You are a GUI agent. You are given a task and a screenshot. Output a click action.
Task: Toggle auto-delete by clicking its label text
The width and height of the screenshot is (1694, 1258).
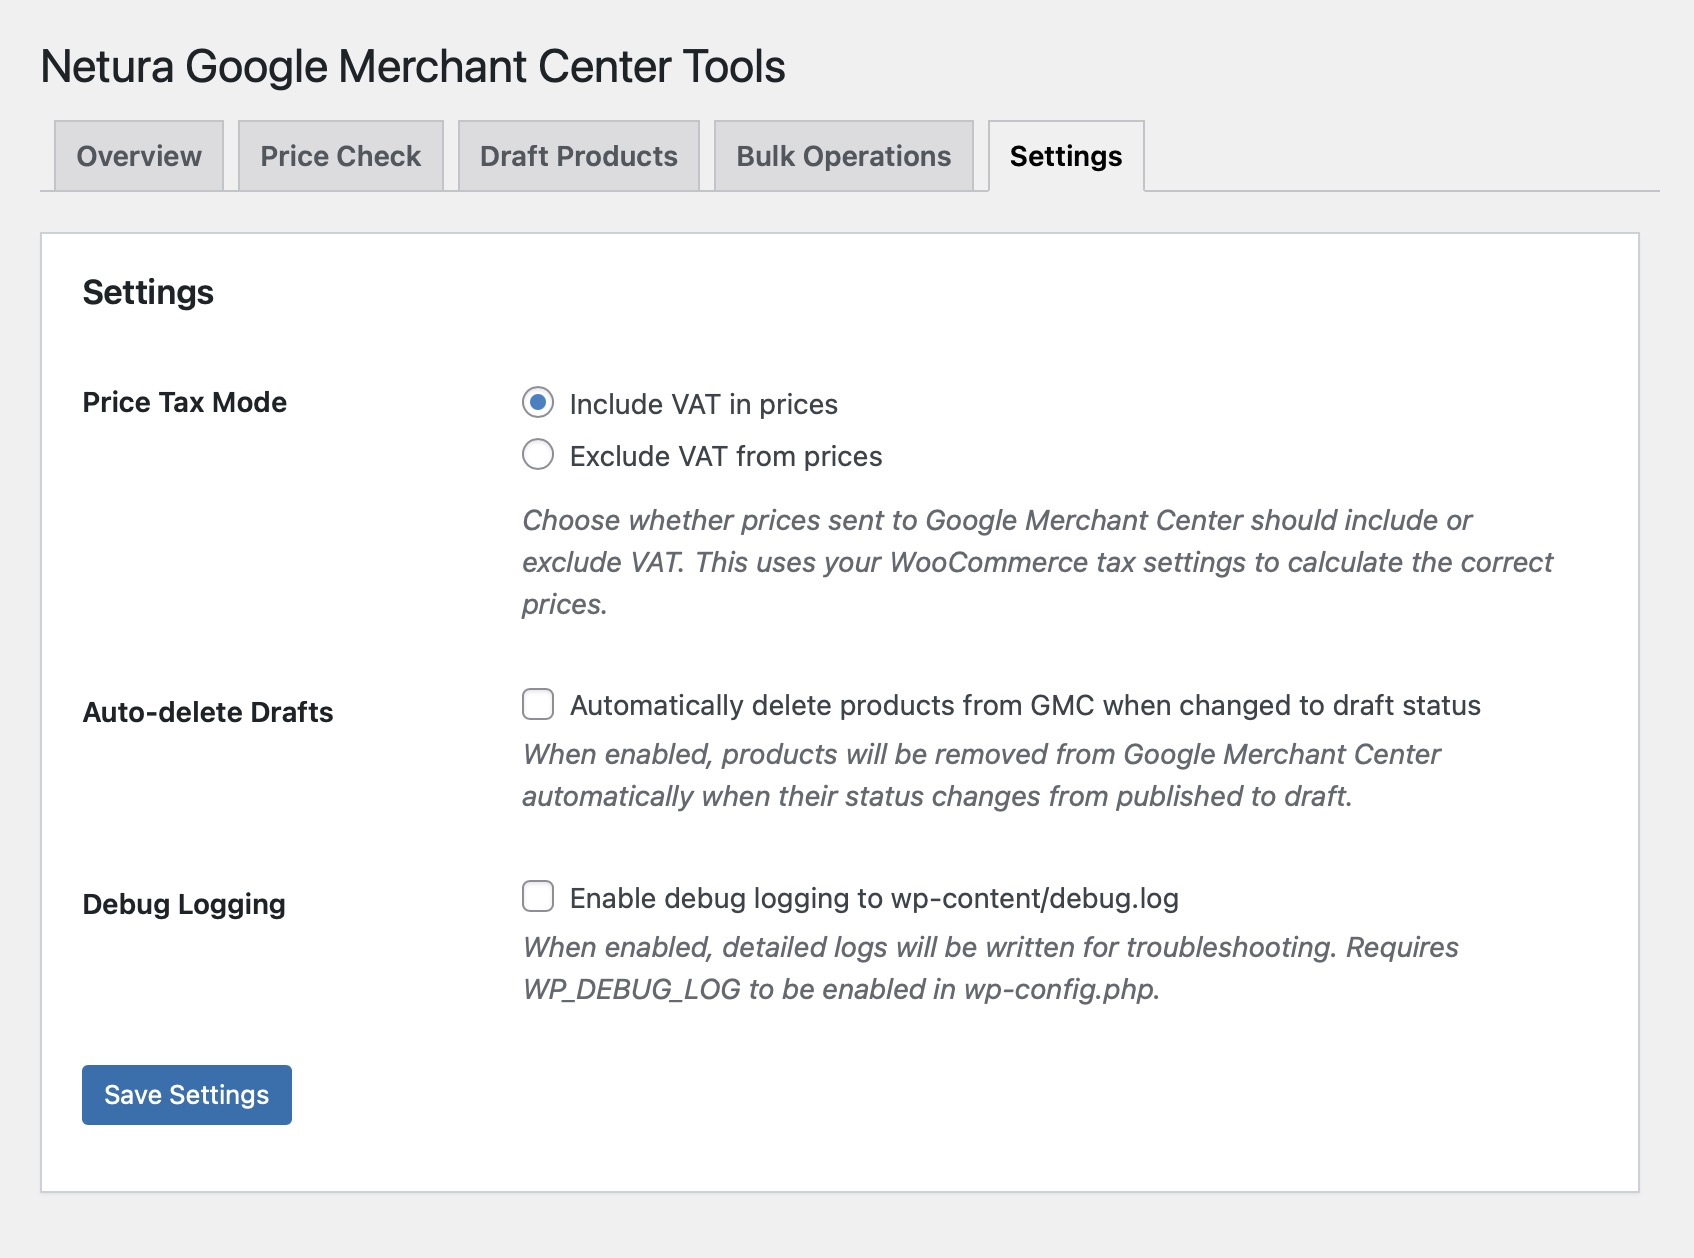click(1024, 705)
